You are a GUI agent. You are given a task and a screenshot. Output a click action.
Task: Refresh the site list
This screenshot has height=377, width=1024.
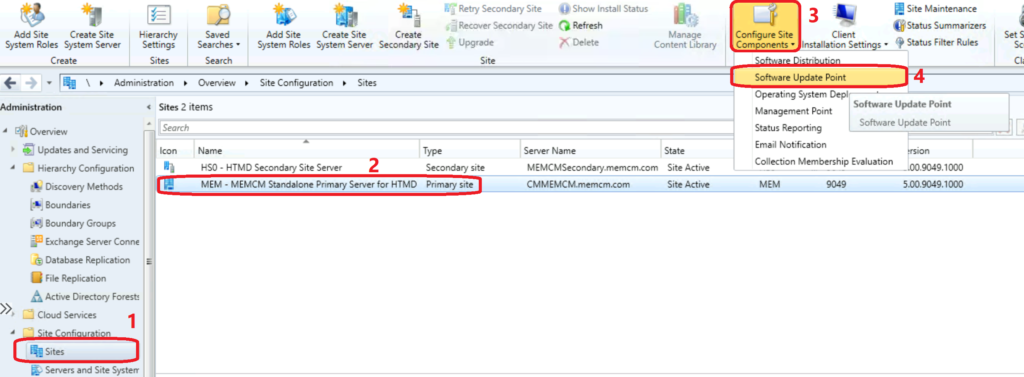(581, 25)
